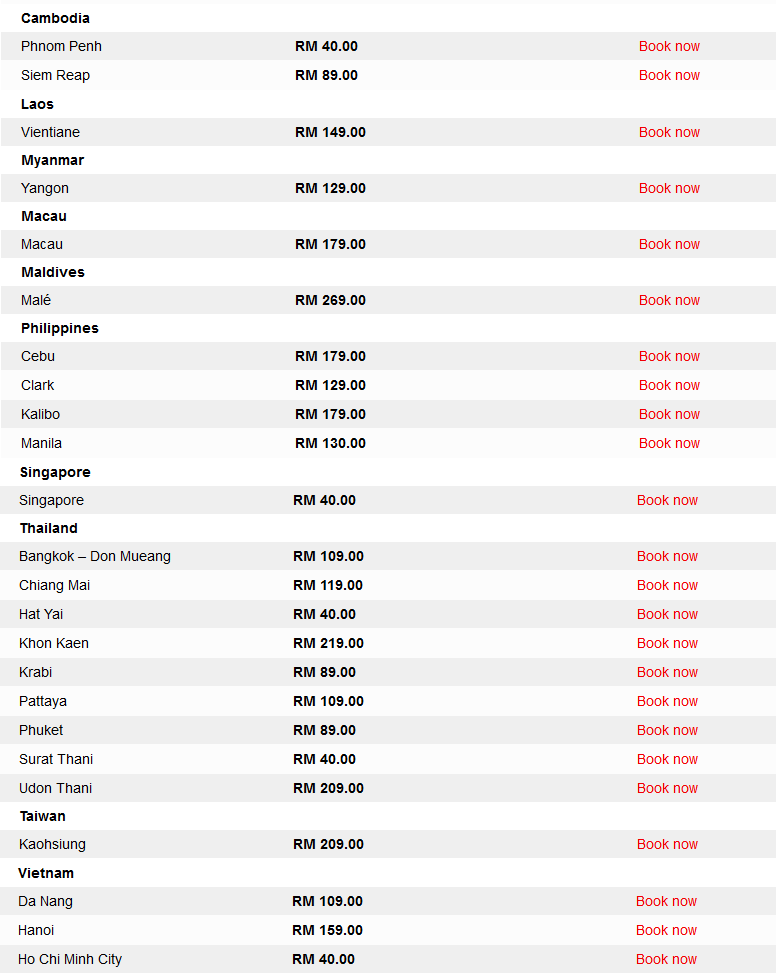Book the Ho Chi Minh City fare

tap(666, 959)
